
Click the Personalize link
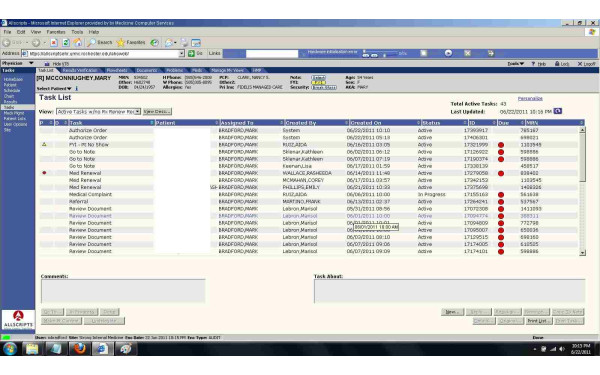pos(530,99)
